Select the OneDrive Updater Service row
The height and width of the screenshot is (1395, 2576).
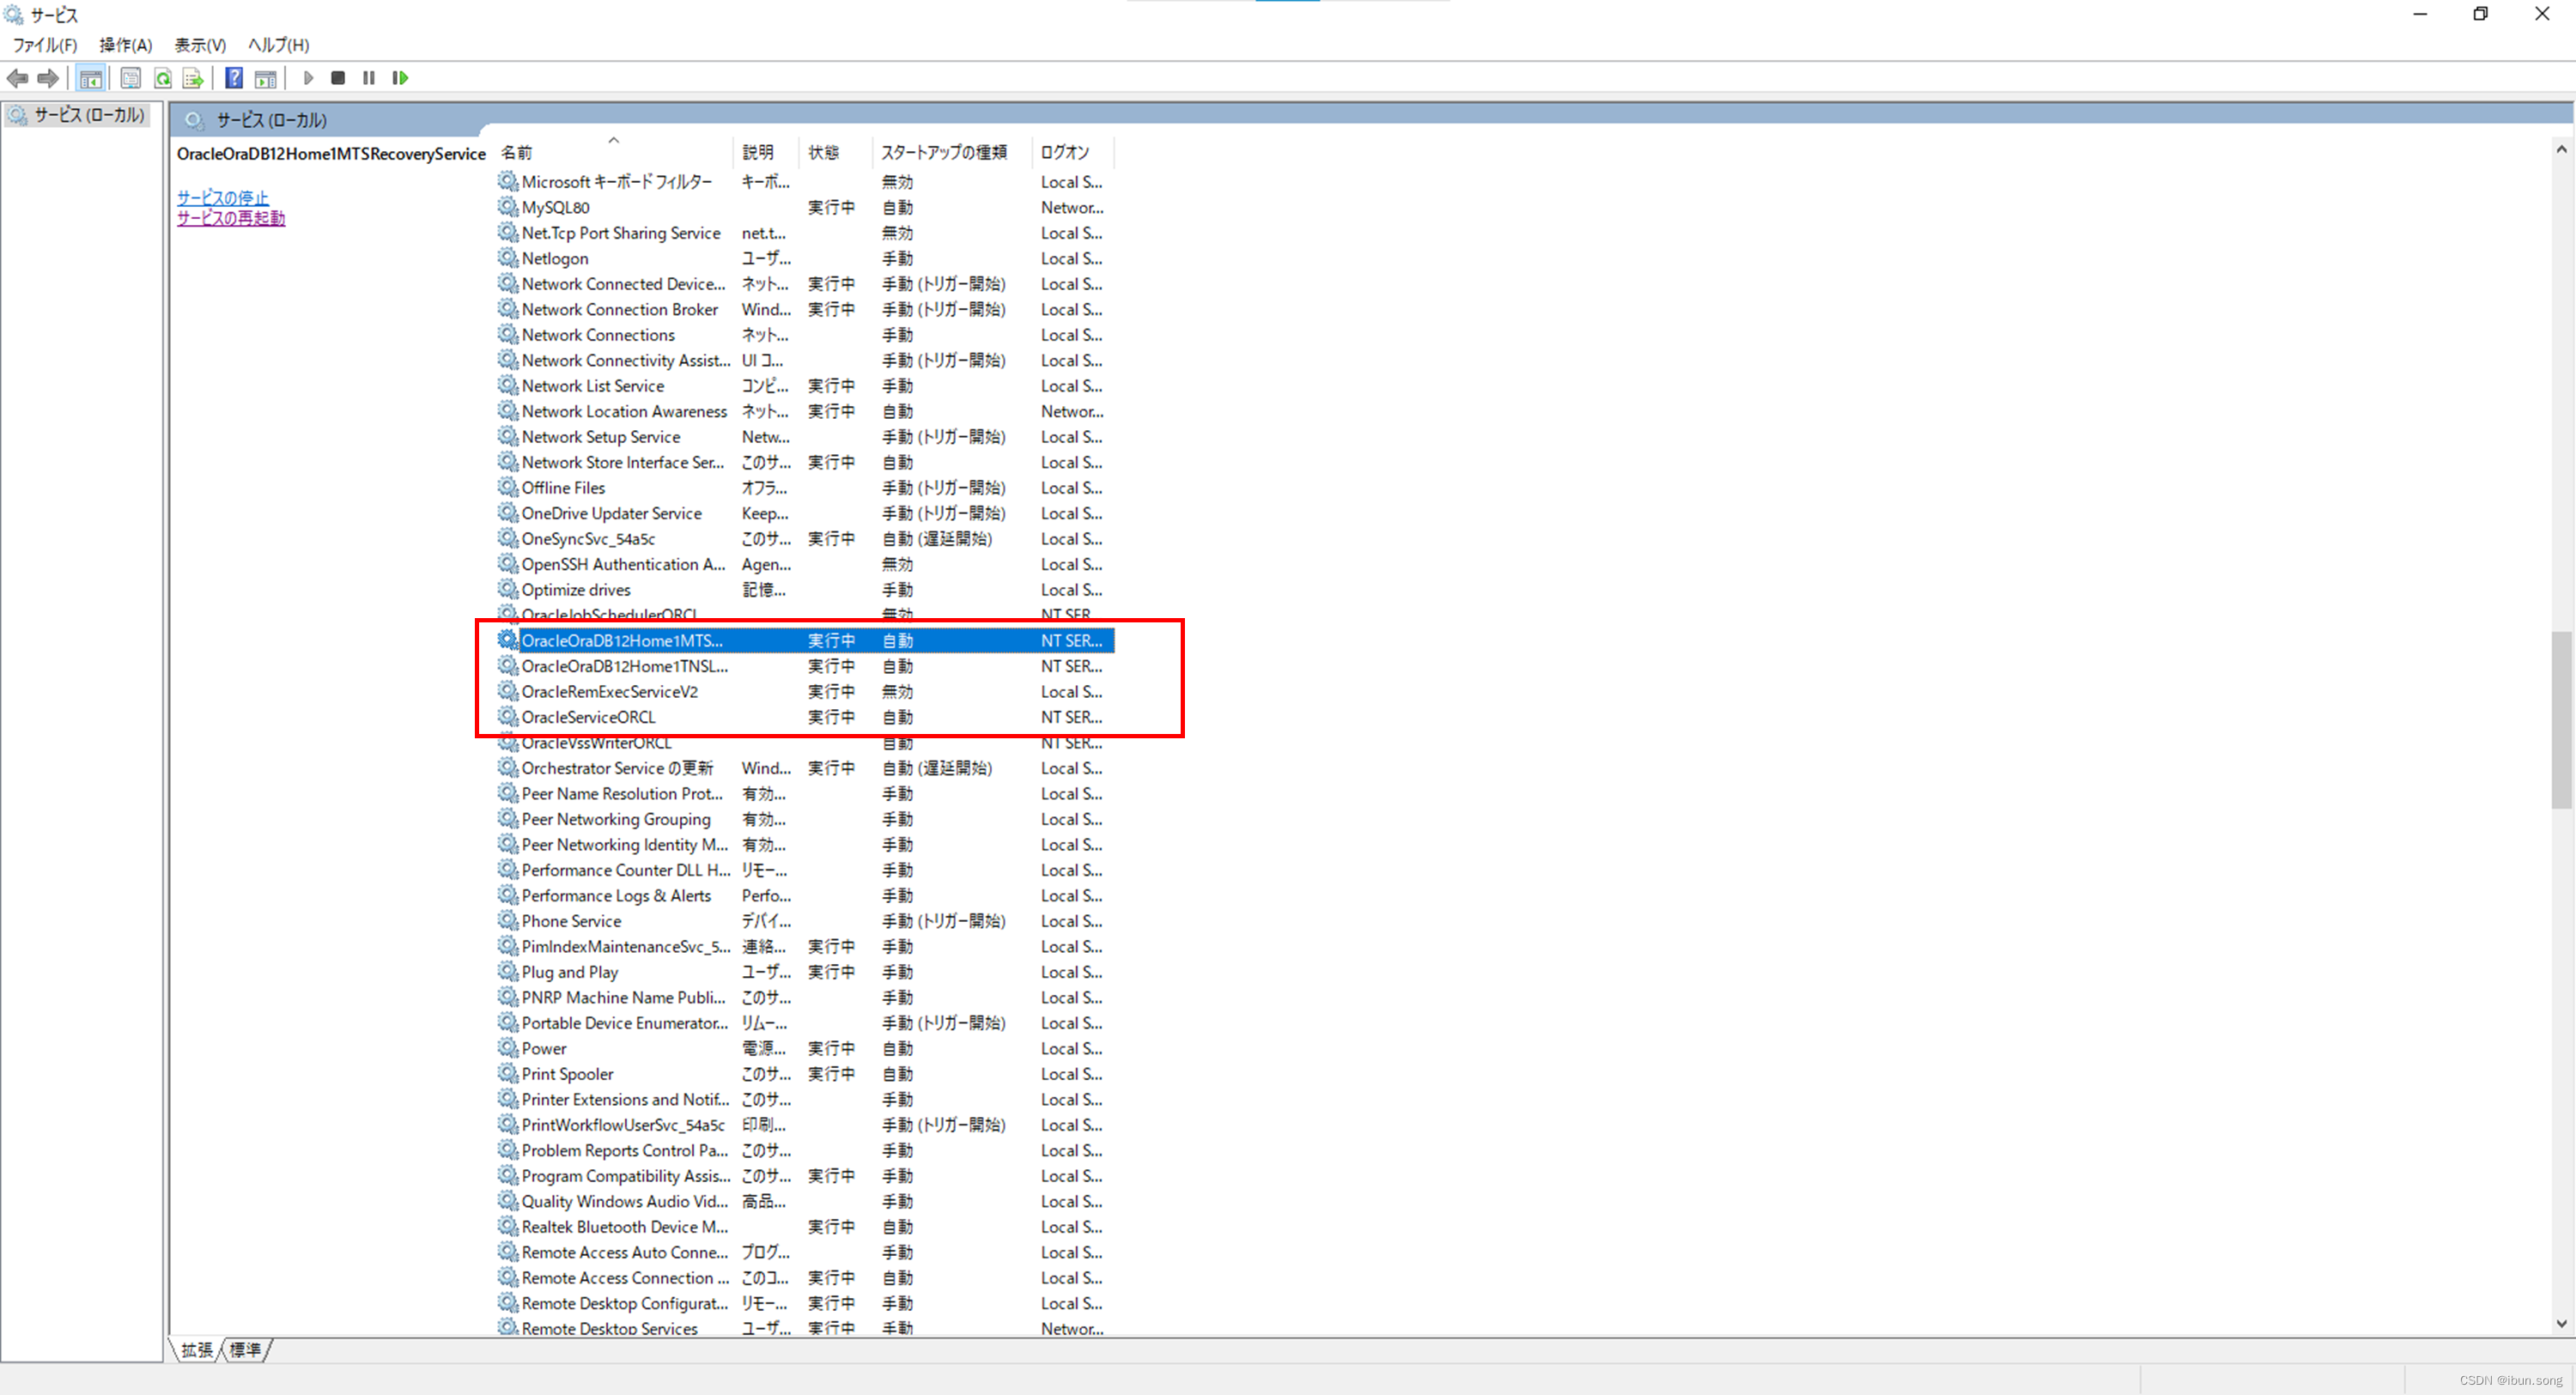[x=805, y=513]
